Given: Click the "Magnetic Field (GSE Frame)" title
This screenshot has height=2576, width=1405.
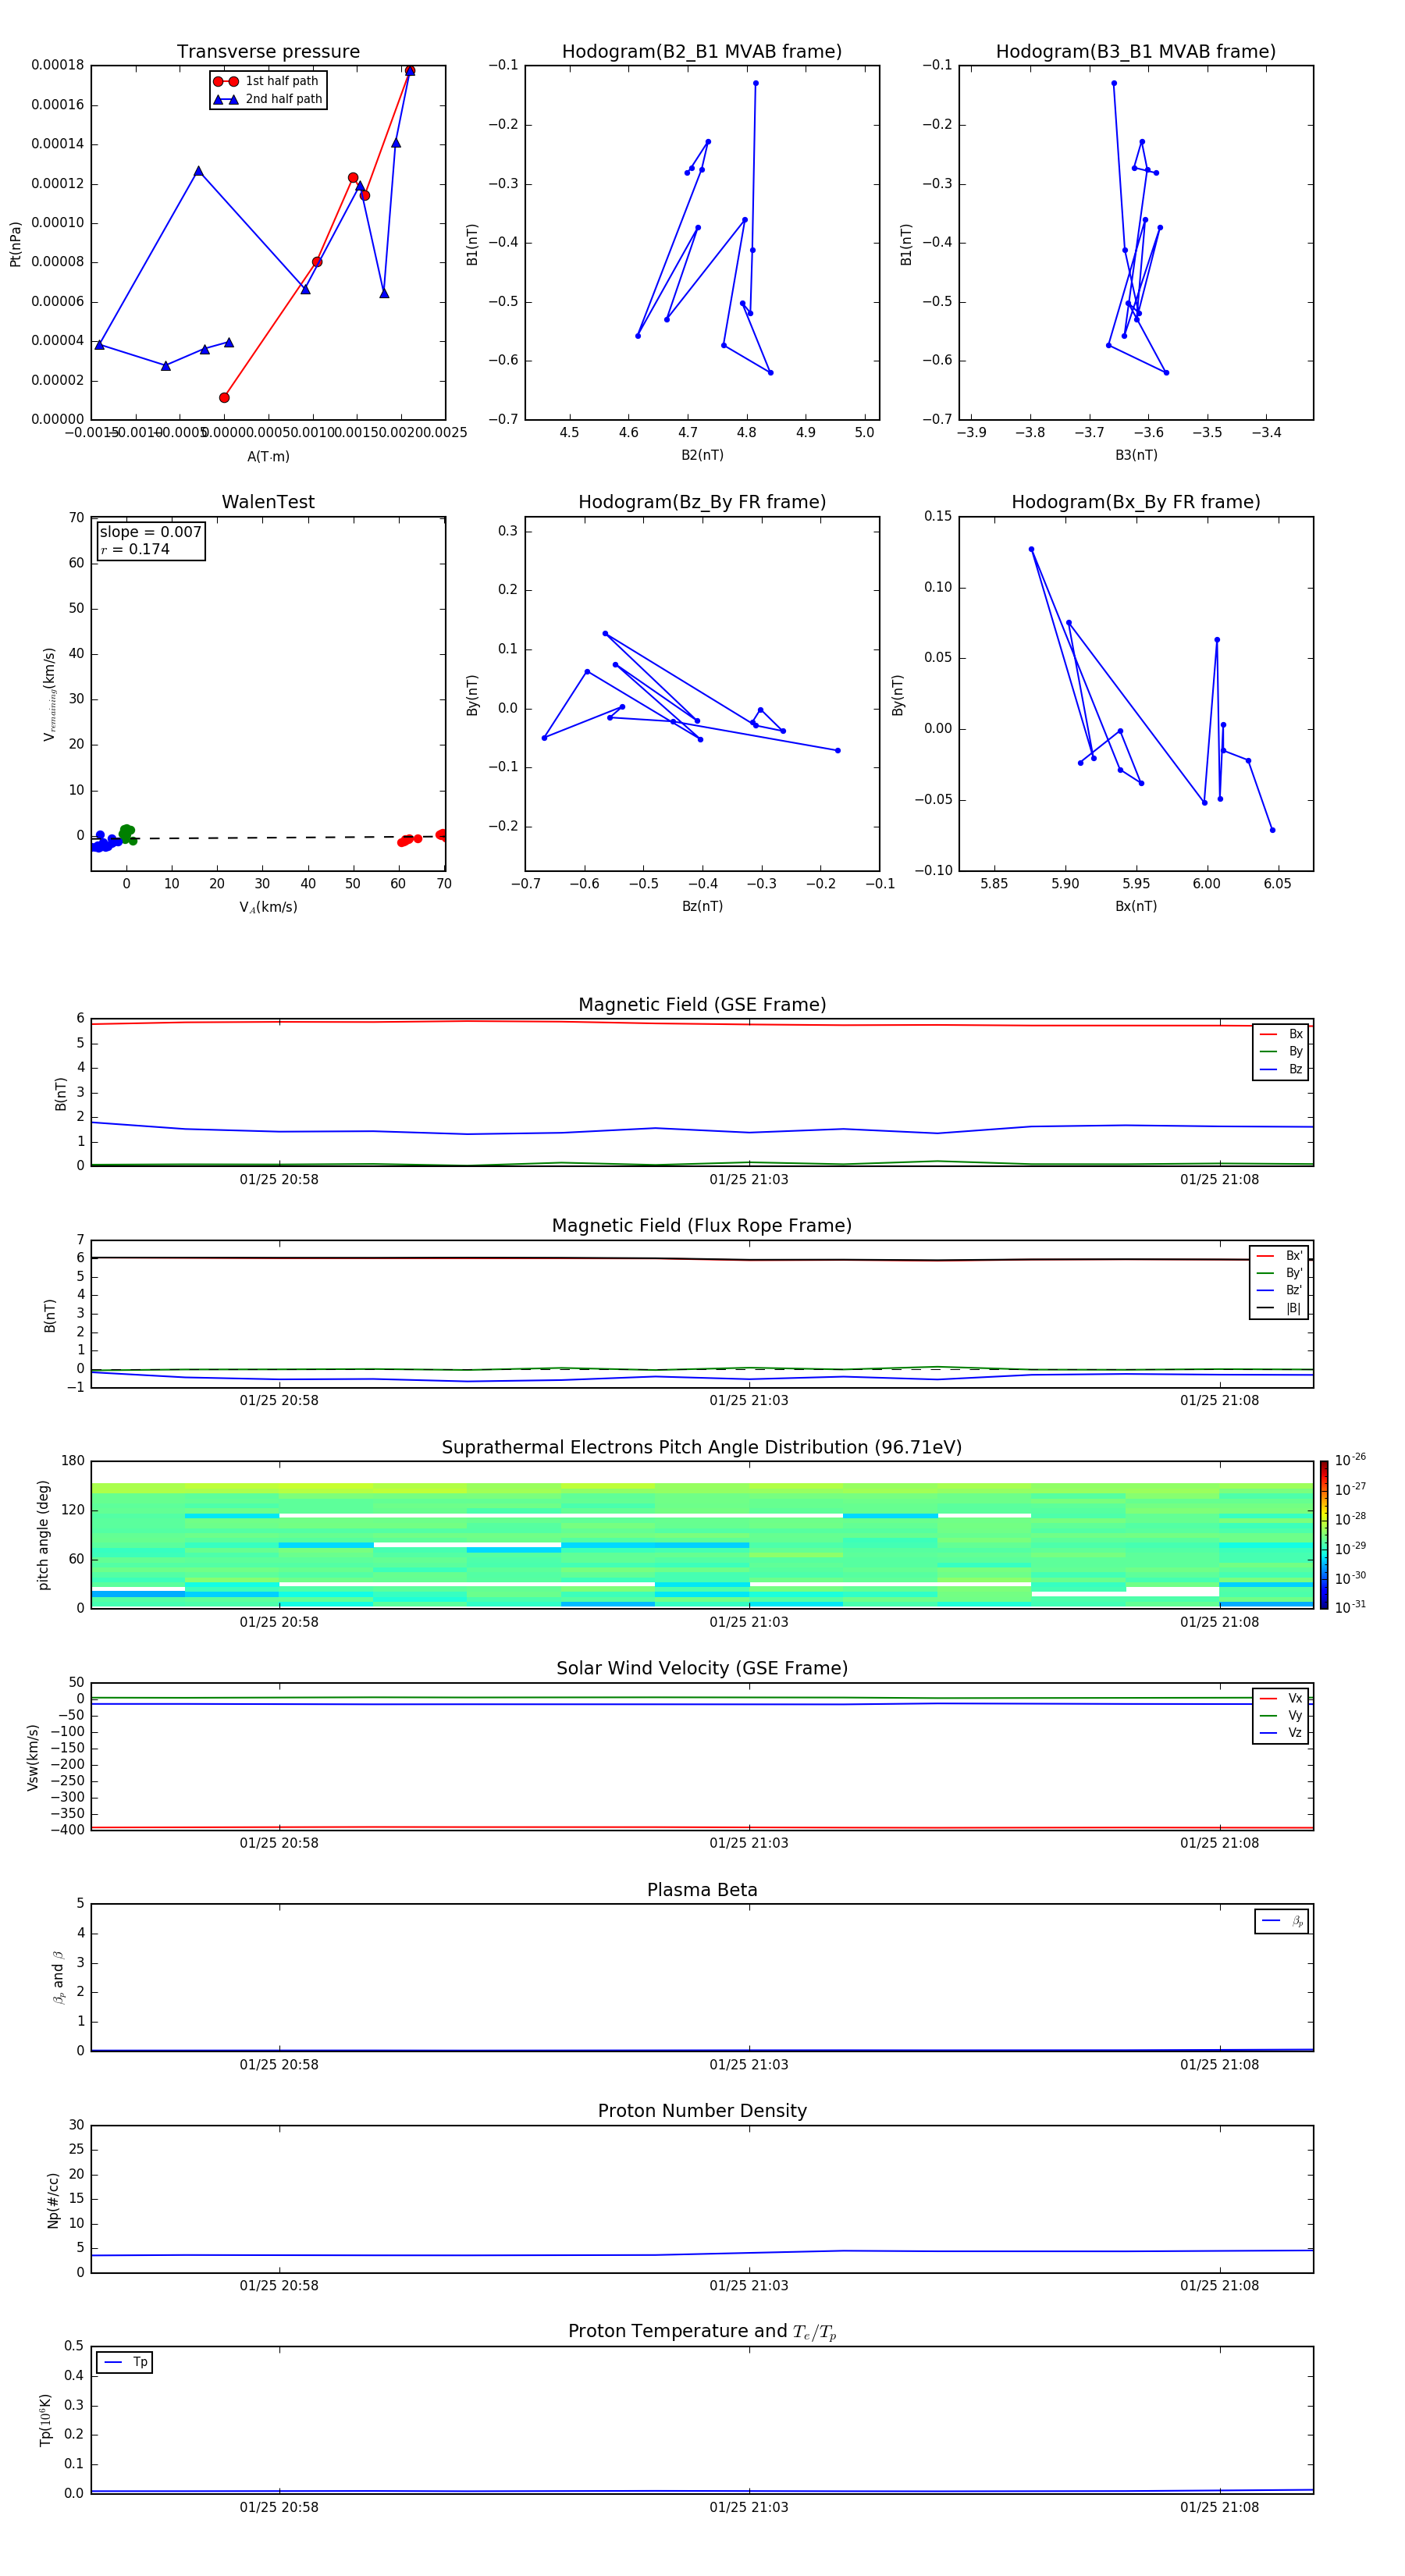Looking at the screenshot, I should (x=702, y=1005).
